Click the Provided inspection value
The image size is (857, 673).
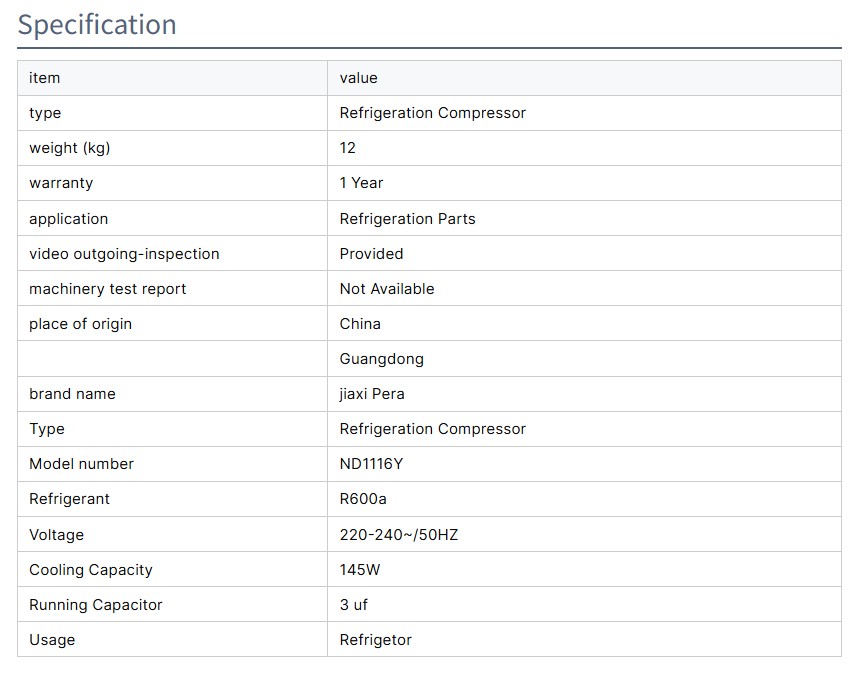pos(371,254)
